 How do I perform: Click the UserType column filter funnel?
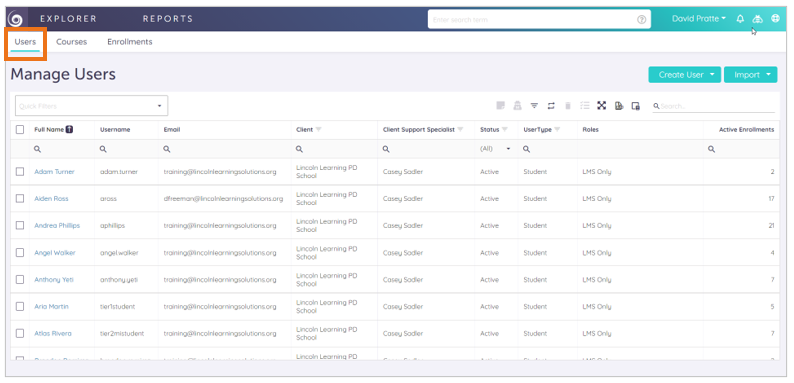[x=557, y=130]
